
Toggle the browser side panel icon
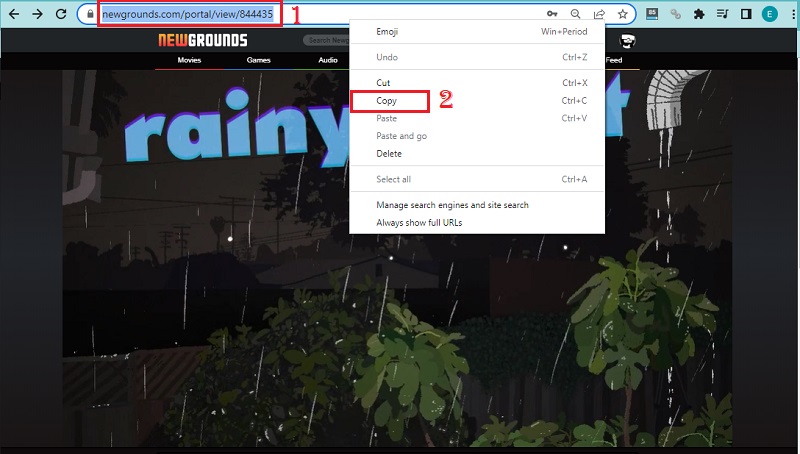coord(746,14)
